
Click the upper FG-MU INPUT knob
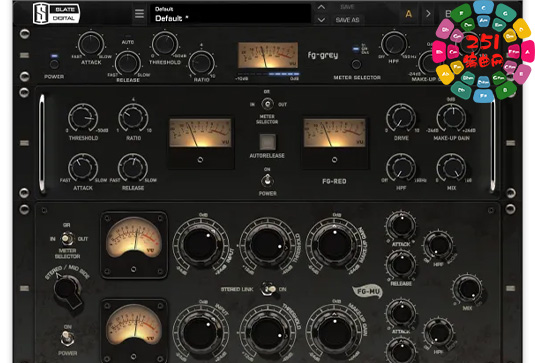tap(201, 245)
